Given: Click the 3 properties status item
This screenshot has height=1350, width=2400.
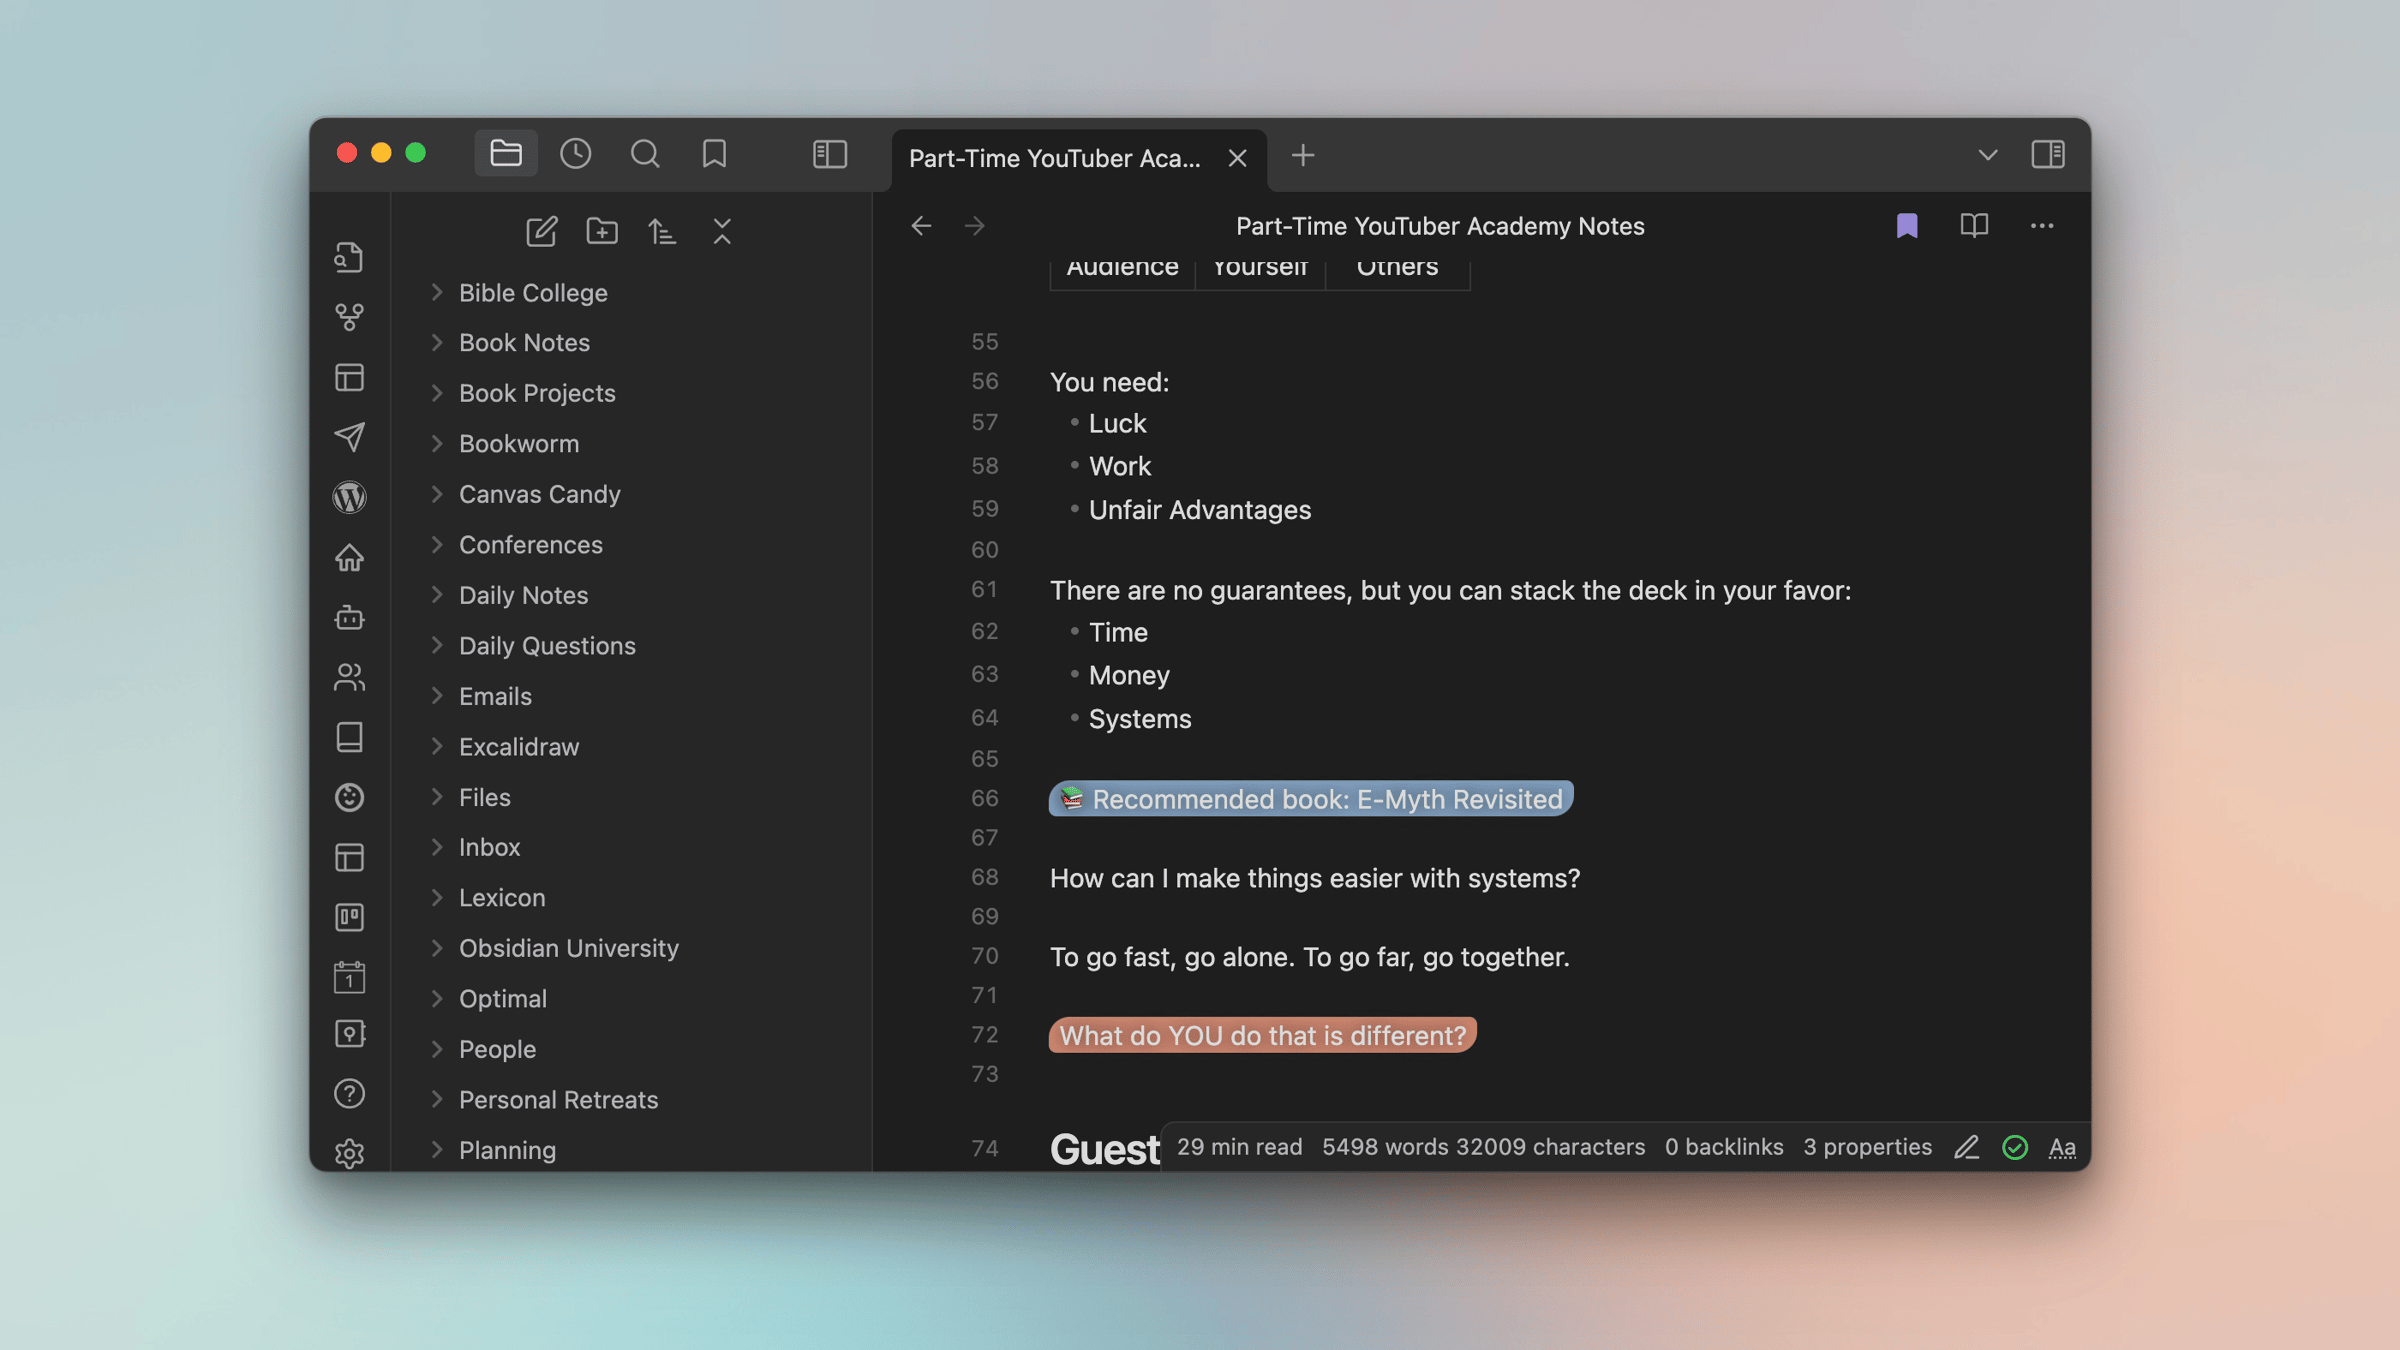Looking at the screenshot, I should coord(1867,1147).
